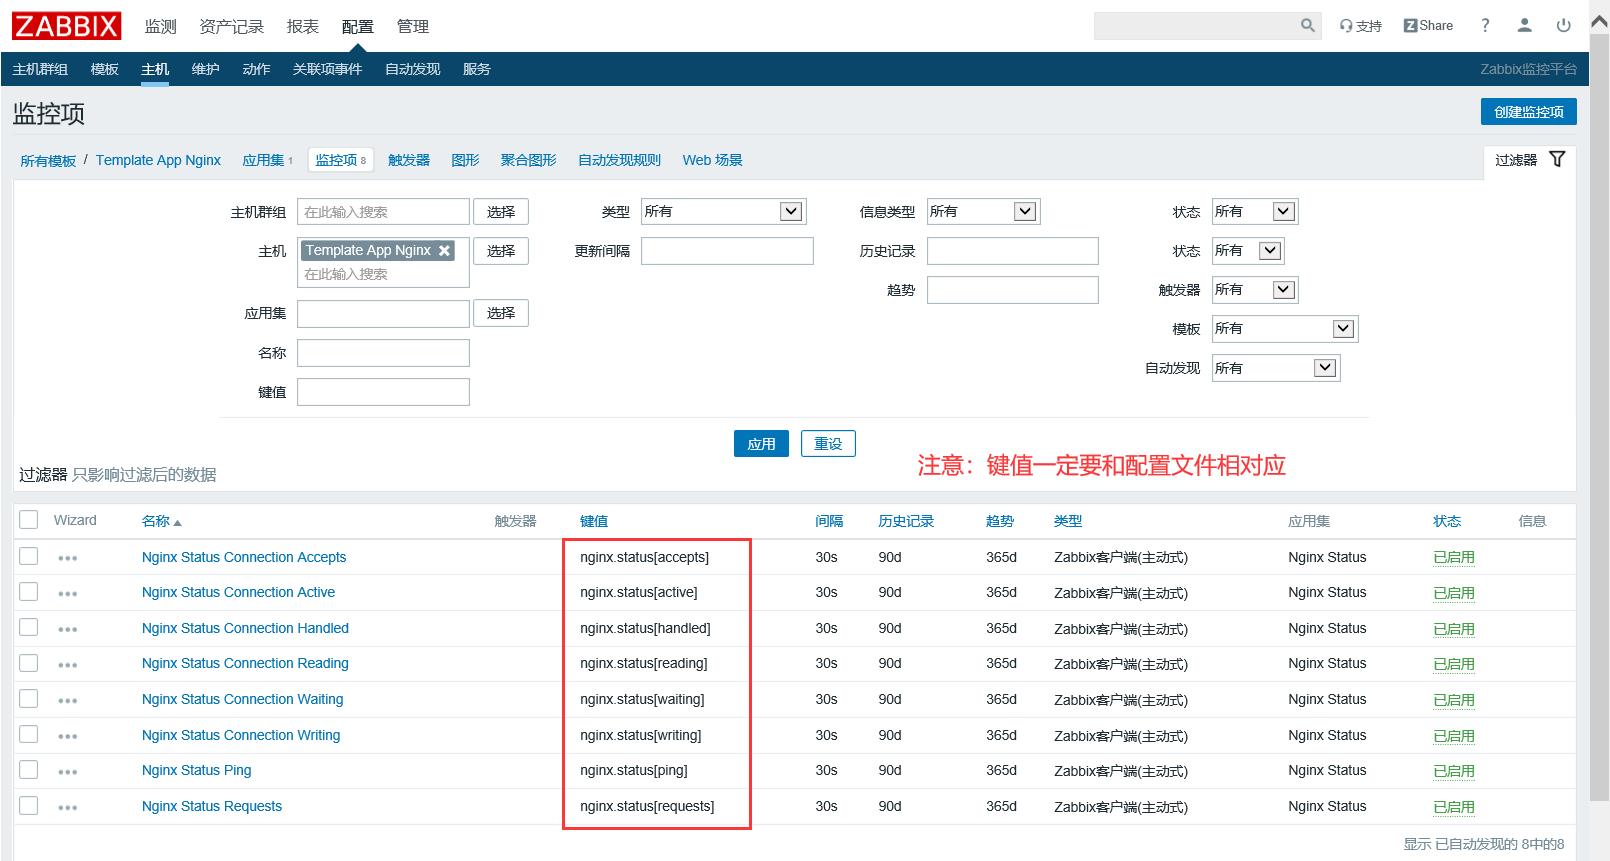Click the logout power icon

coord(1564,26)
